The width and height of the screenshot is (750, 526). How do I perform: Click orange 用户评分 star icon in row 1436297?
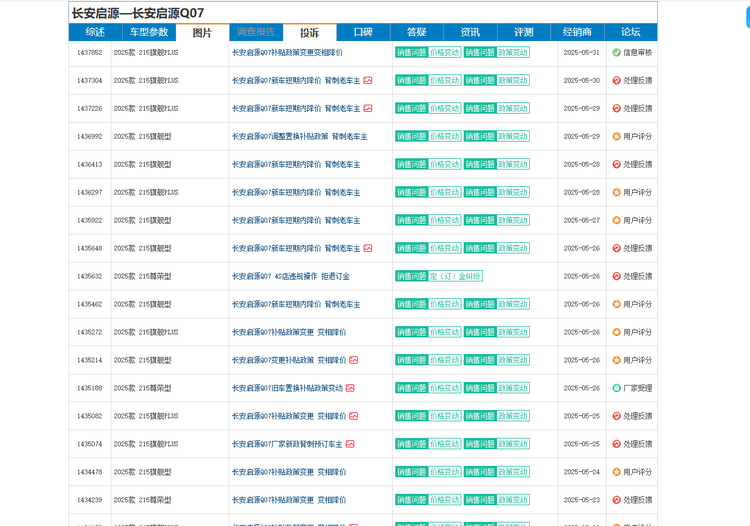(617, 192)
